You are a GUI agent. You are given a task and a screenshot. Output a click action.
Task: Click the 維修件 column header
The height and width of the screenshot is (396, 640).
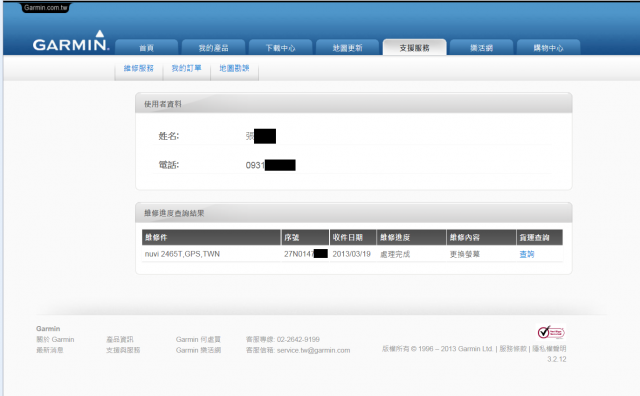tap(211, 237)
